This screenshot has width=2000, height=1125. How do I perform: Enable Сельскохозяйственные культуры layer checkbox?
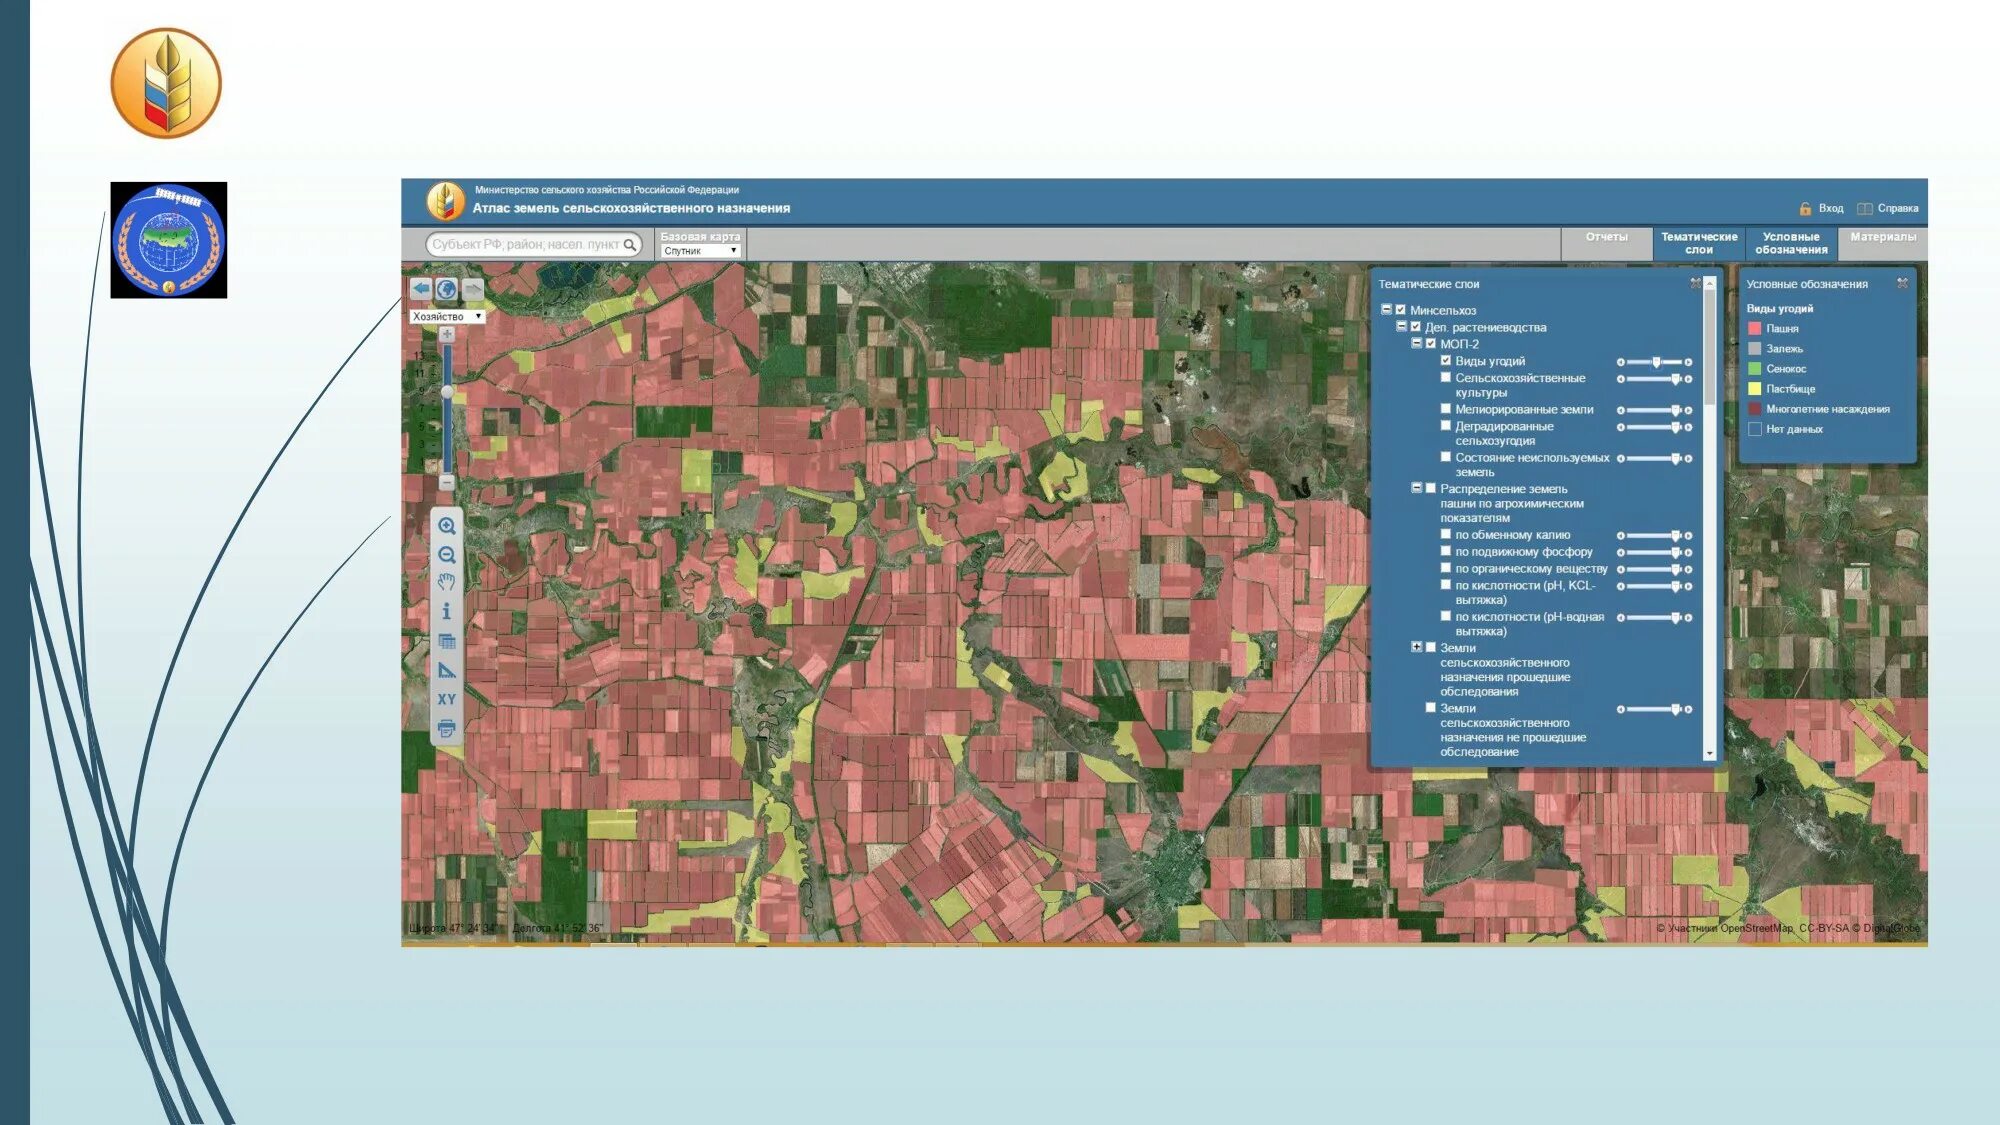point(1446,378)
